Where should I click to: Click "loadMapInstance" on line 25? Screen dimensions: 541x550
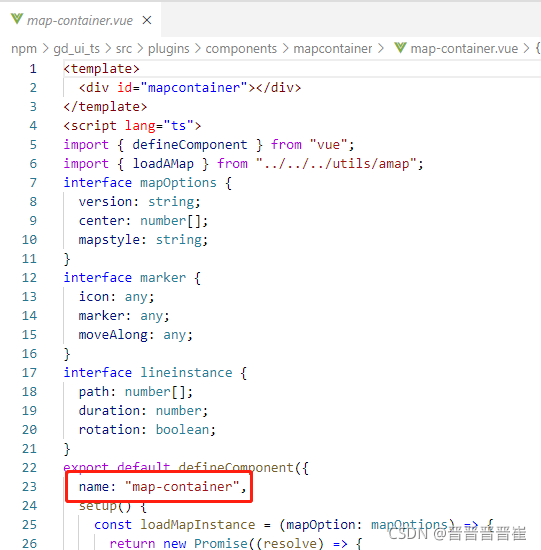pyautogui.click(x=198, y=525)
